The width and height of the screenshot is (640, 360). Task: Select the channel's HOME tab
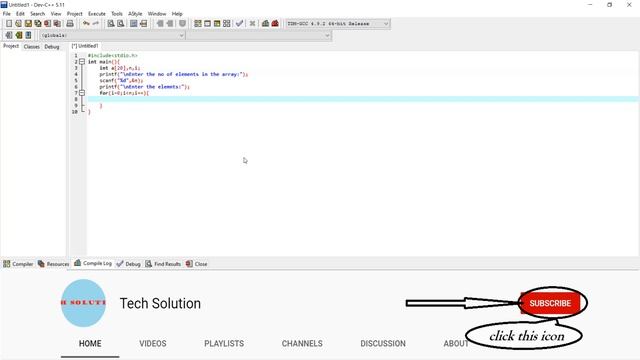[x=90, y=344]
